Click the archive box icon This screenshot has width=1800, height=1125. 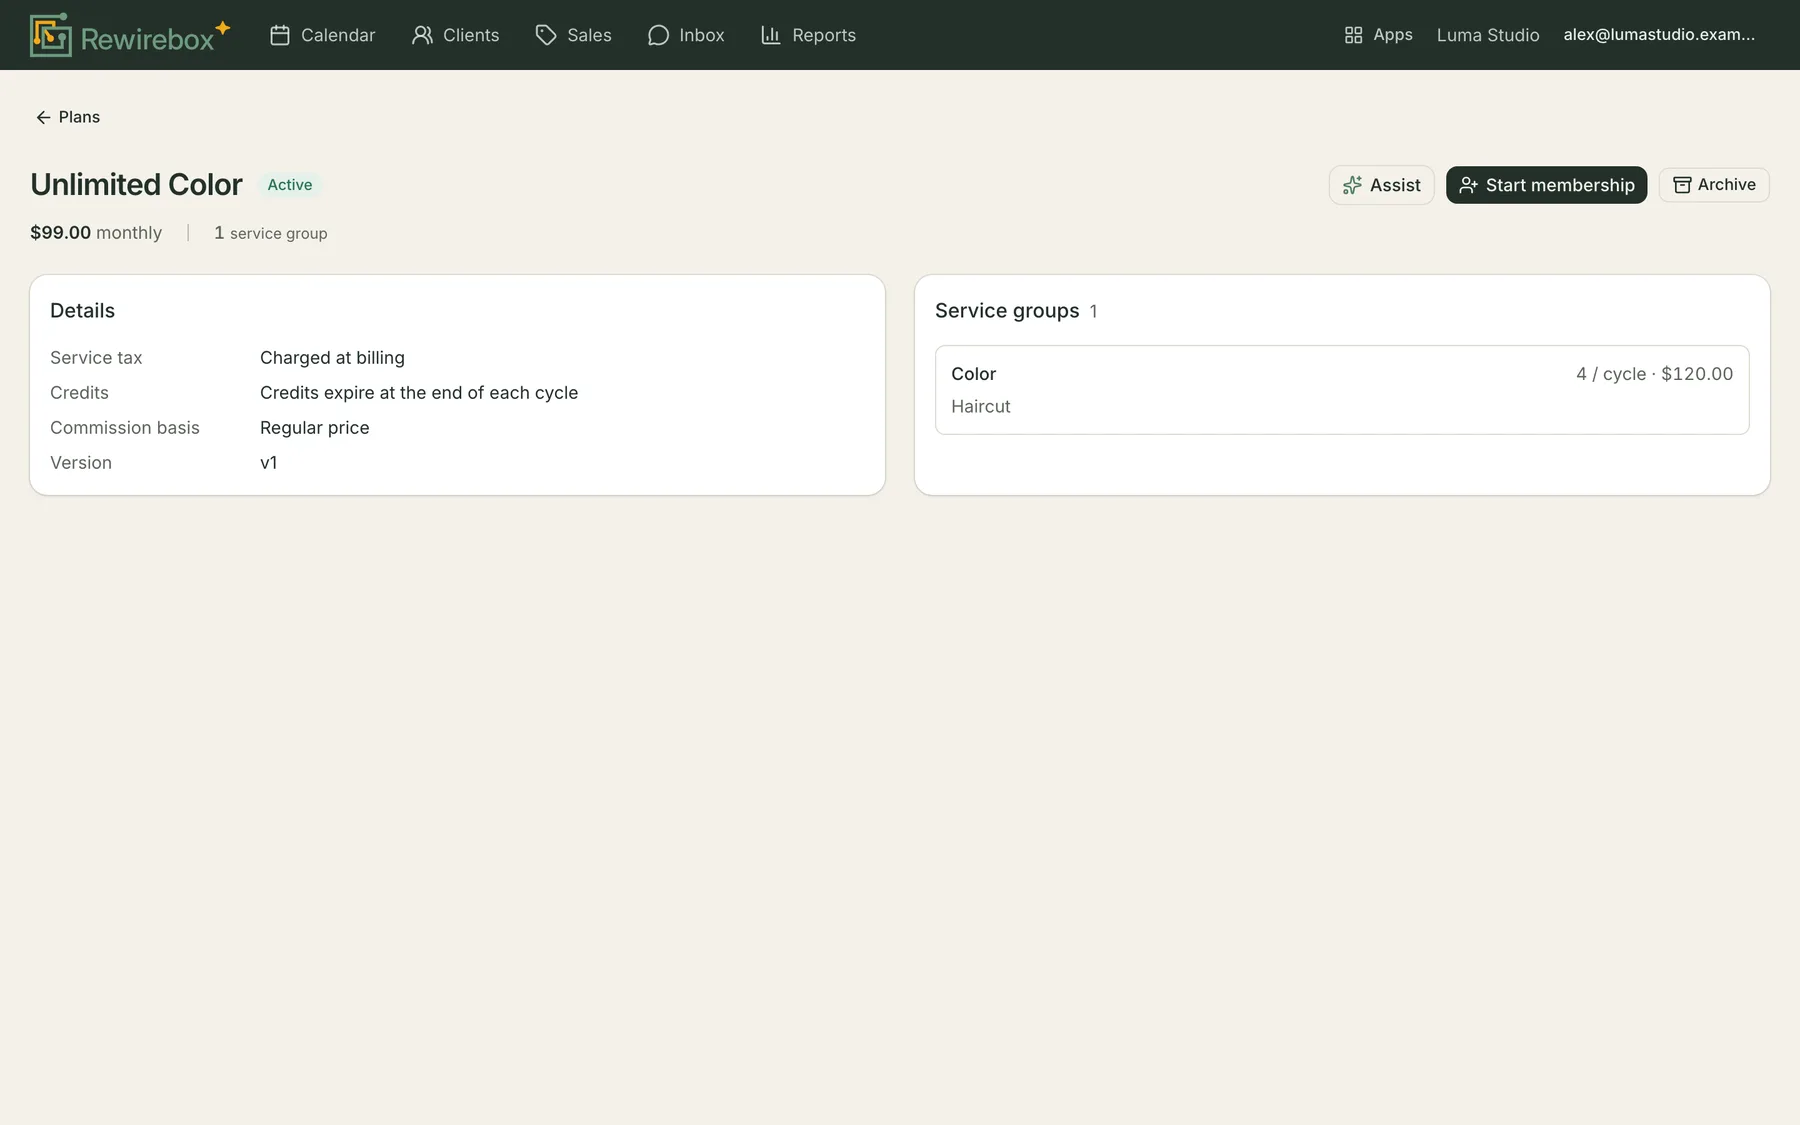pos(1682,185)
